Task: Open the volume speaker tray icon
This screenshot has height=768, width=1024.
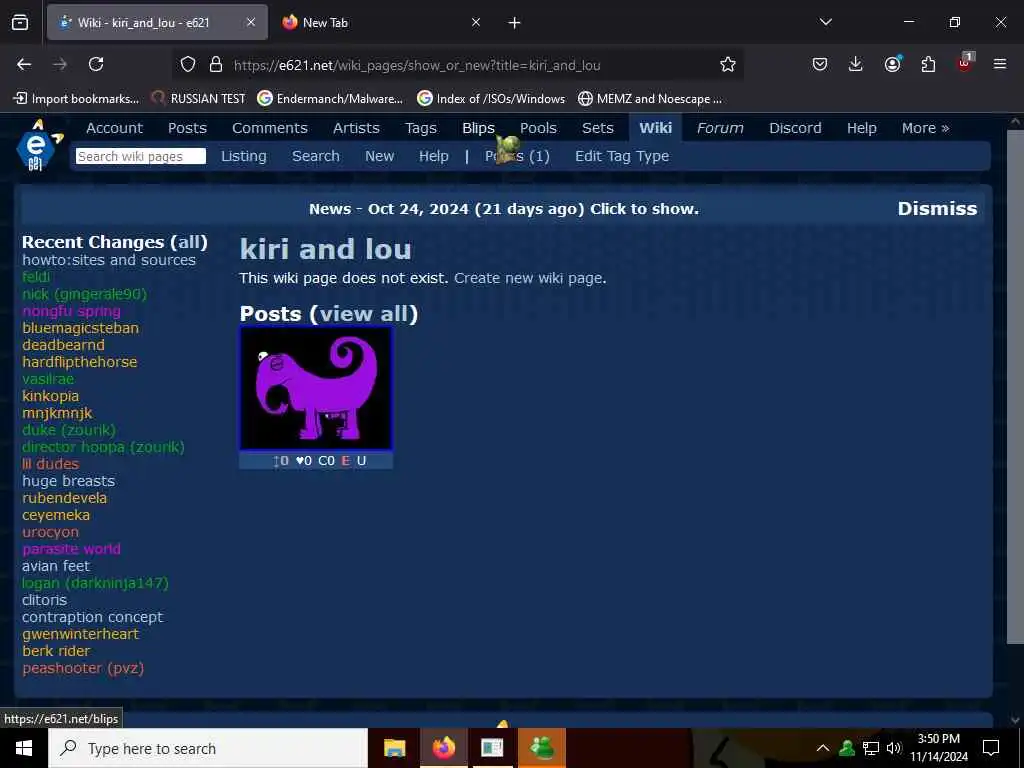Action: click(893, 748)
